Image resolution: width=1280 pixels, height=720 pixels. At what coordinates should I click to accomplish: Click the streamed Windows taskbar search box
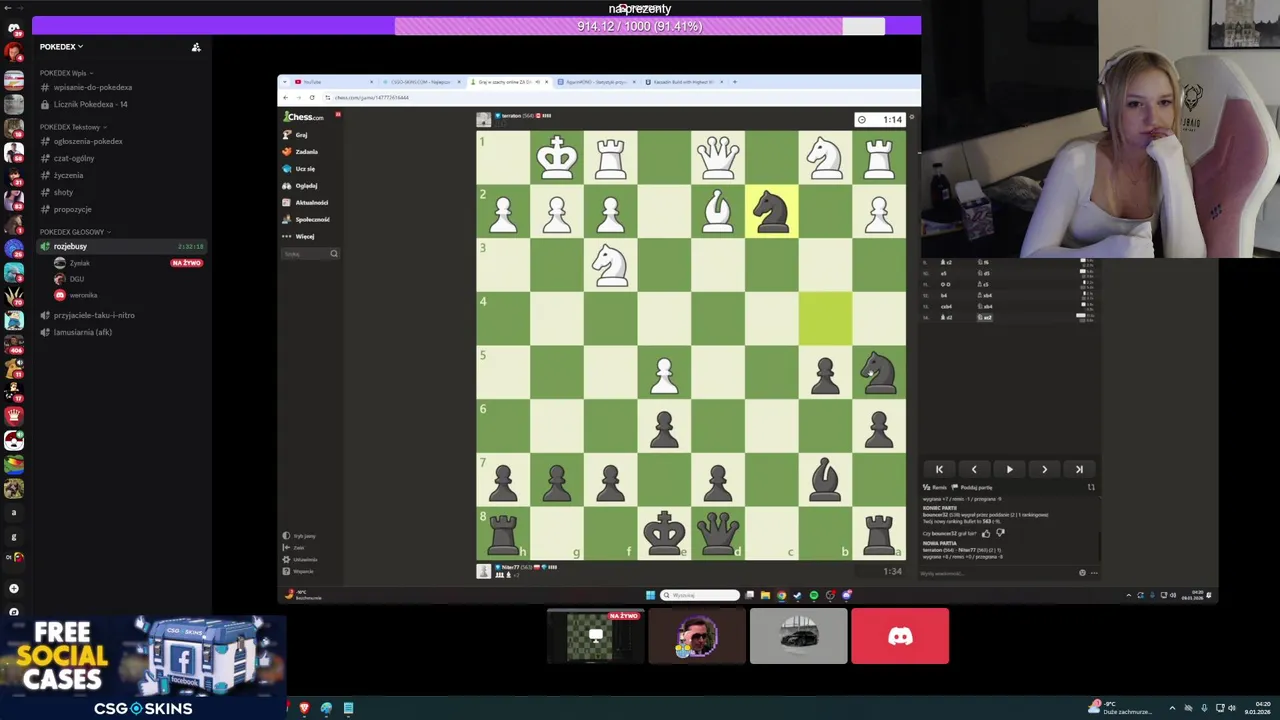pyautogui.click(x=699, y=595)
